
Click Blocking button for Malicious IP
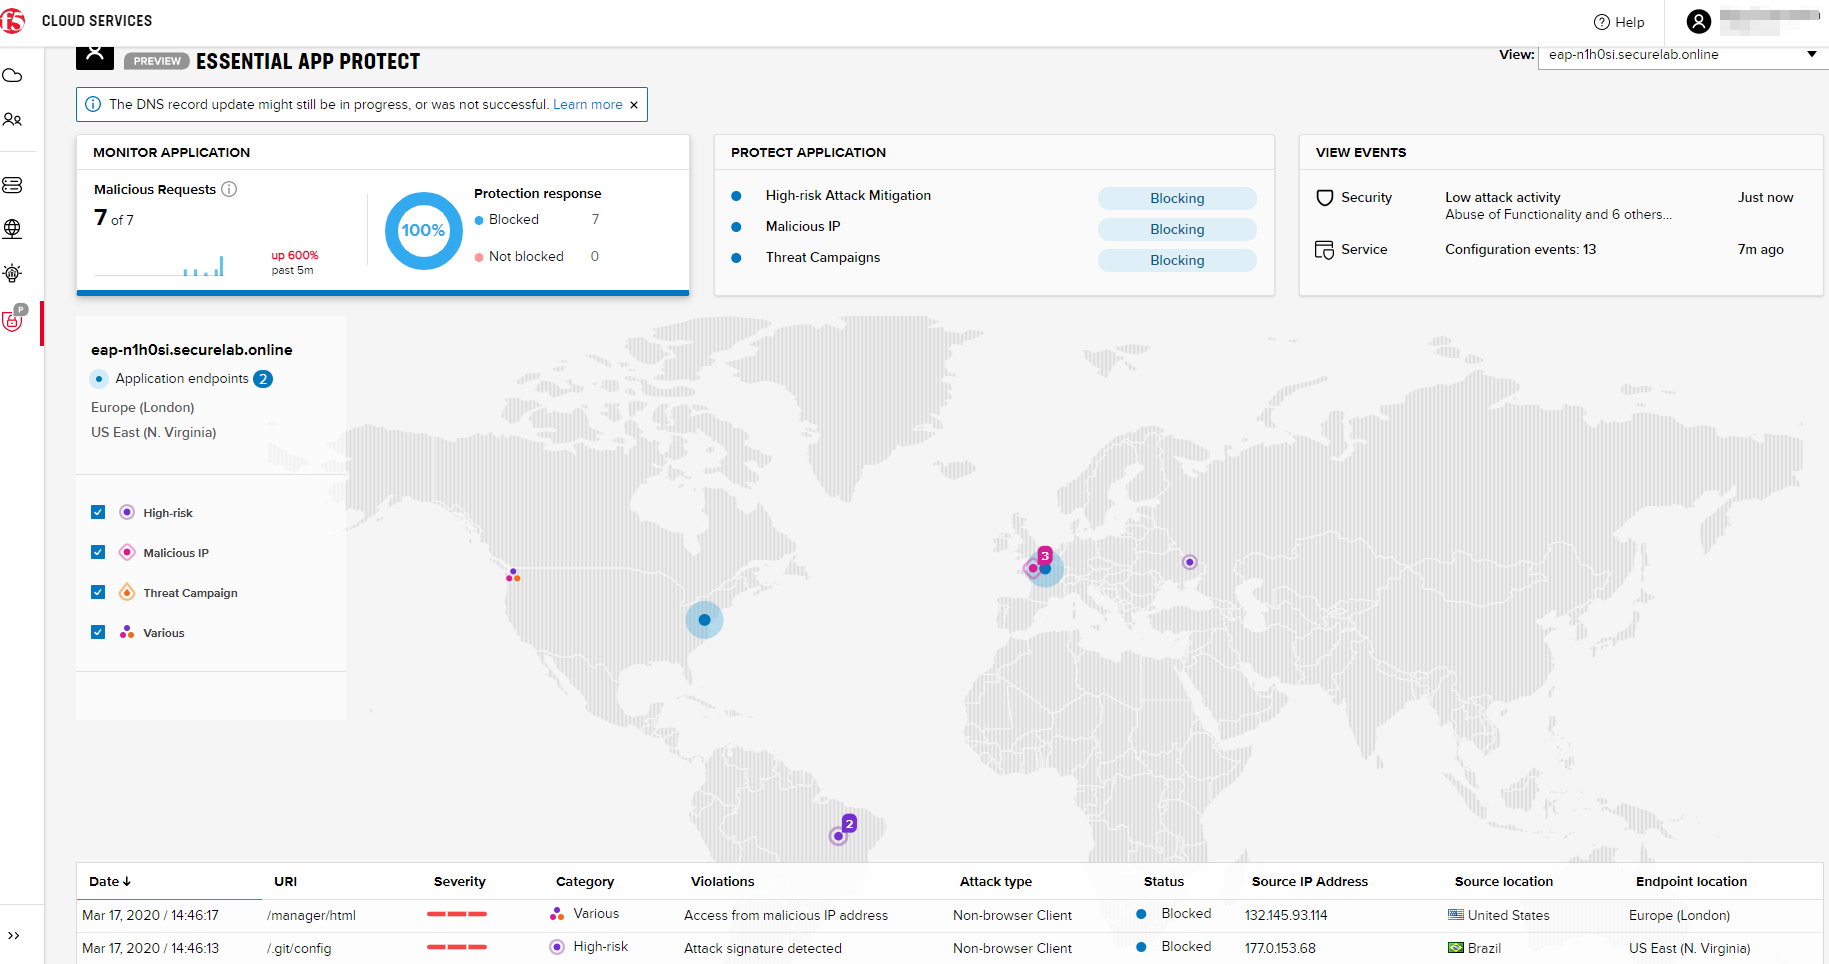tap(1177, 229)
